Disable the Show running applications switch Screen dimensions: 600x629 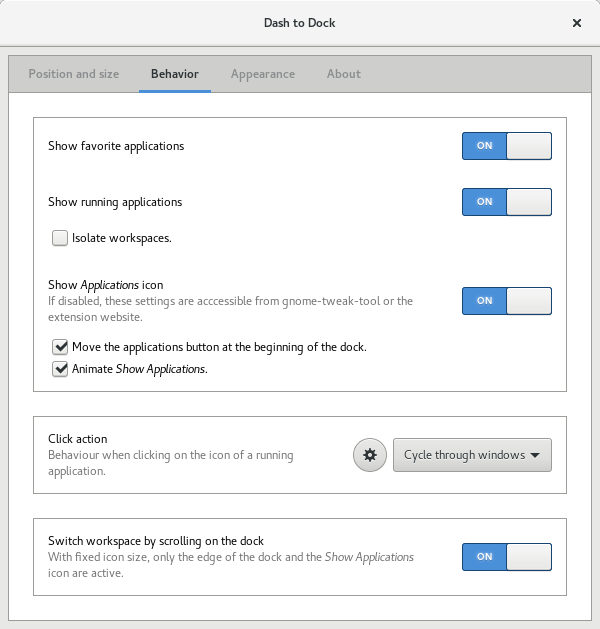(506, 202)
